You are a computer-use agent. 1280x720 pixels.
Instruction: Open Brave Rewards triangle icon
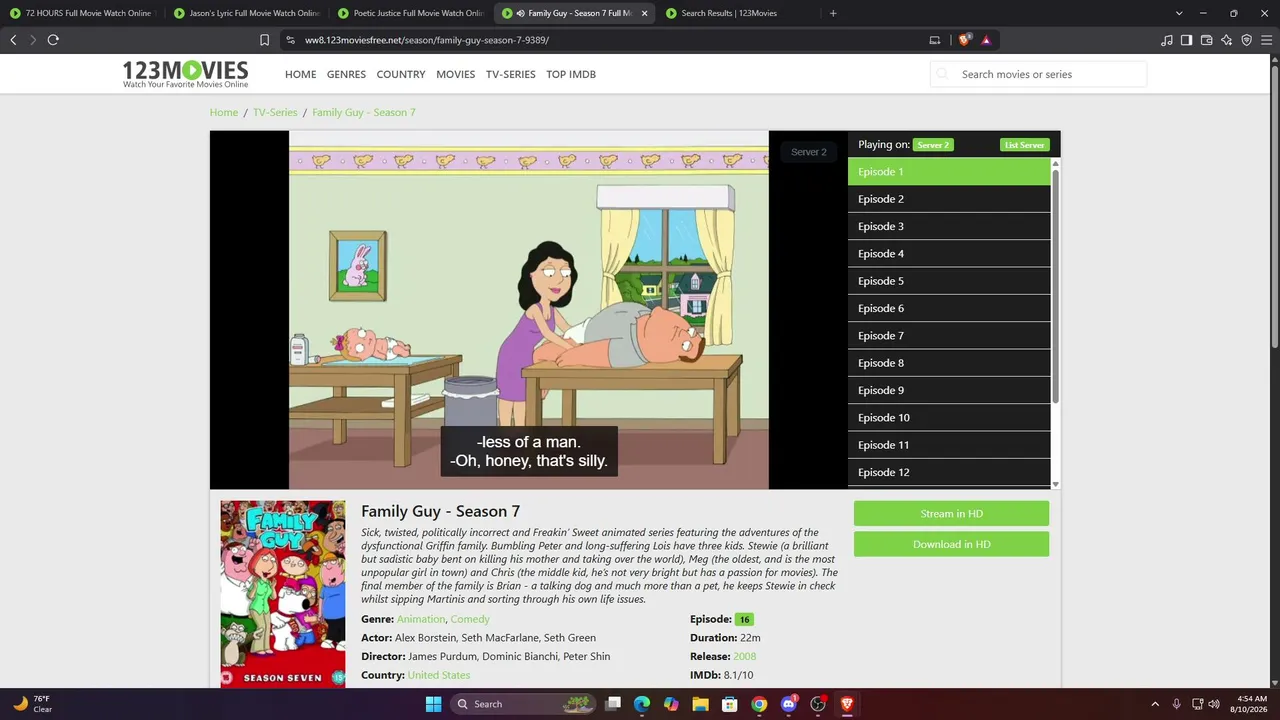tap(986, 40)
